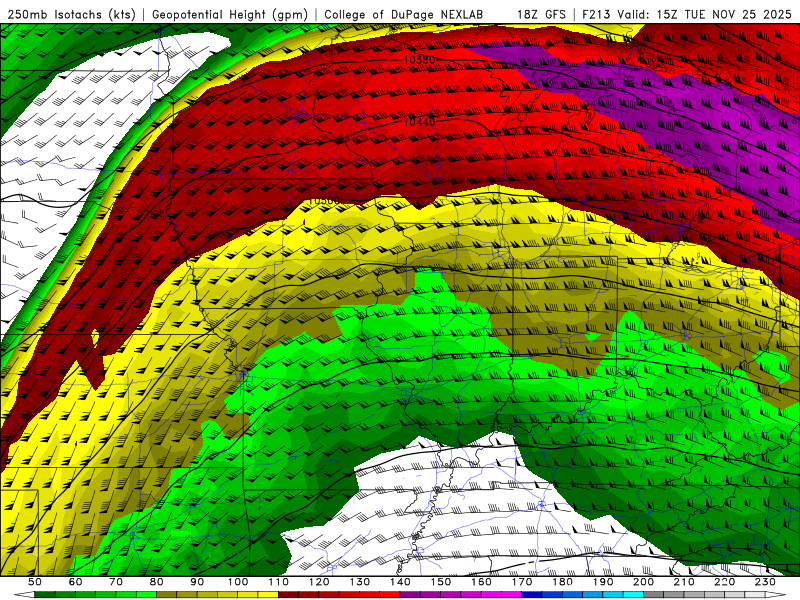The height and width of the screenshot is (600, 800).
Task: Click the 120 value on the color scale
Action: click(319, 582)
